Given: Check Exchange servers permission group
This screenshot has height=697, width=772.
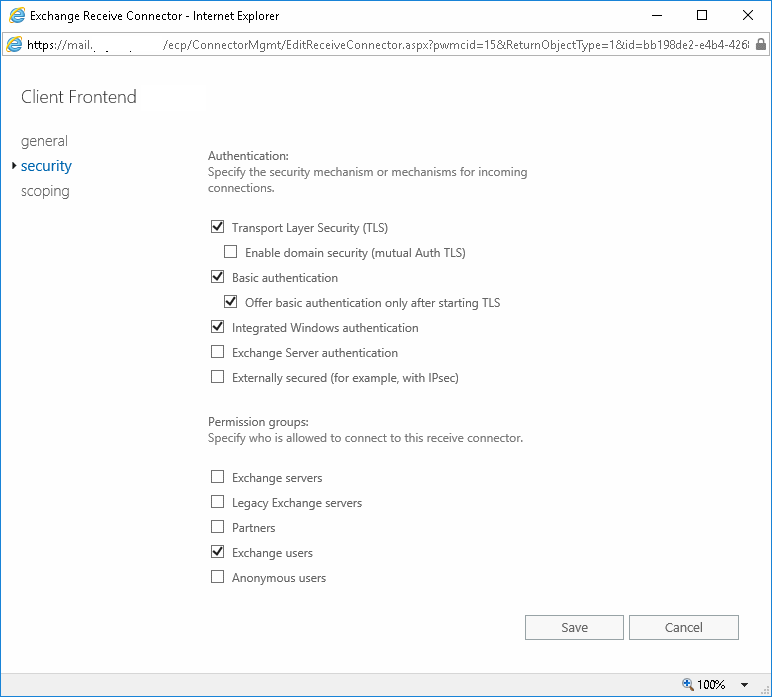Looking at the screenshot, I should pos(218,477).
